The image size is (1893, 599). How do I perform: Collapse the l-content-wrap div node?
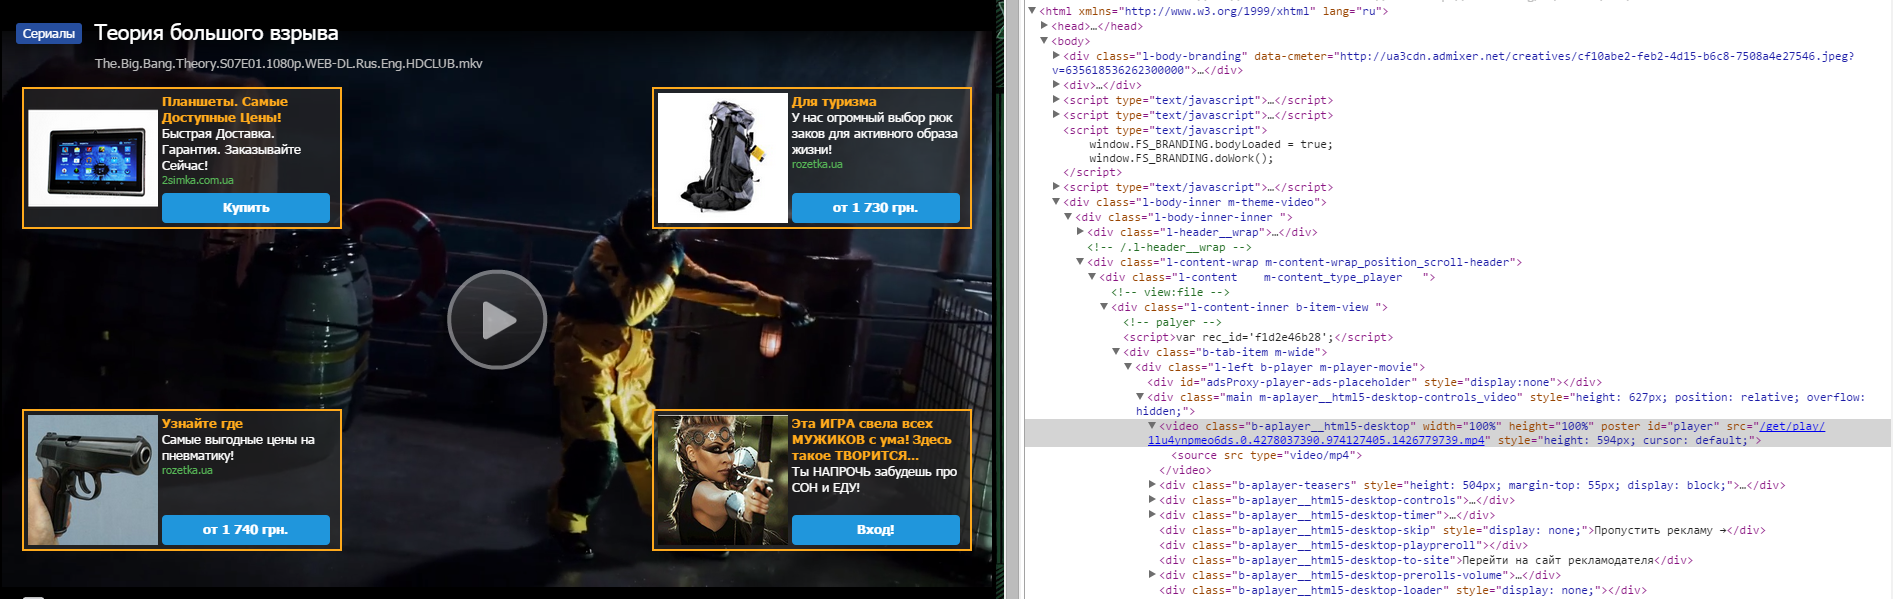click(x=1081, y=262)
